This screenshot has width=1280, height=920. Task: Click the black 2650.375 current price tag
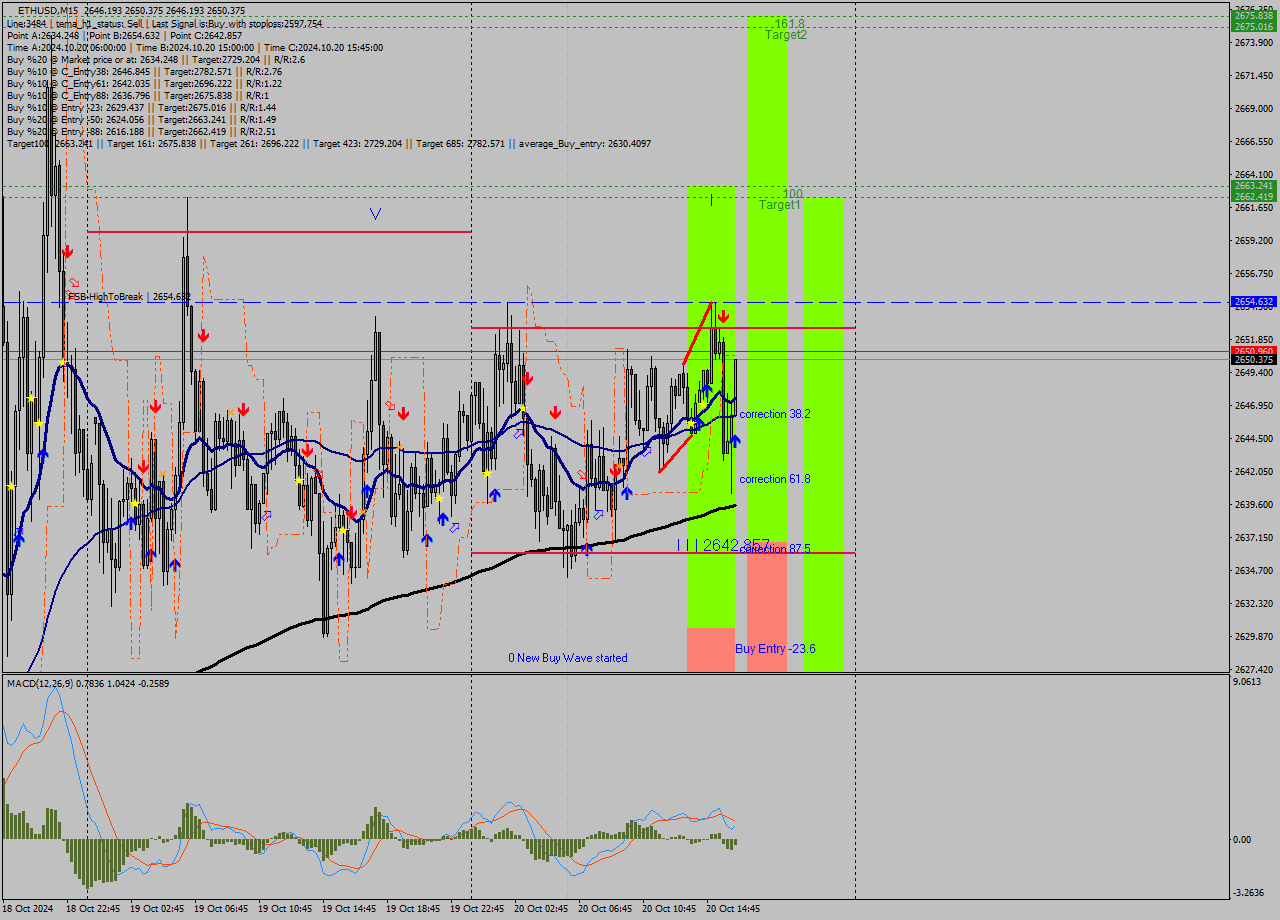coord(1254,360)
